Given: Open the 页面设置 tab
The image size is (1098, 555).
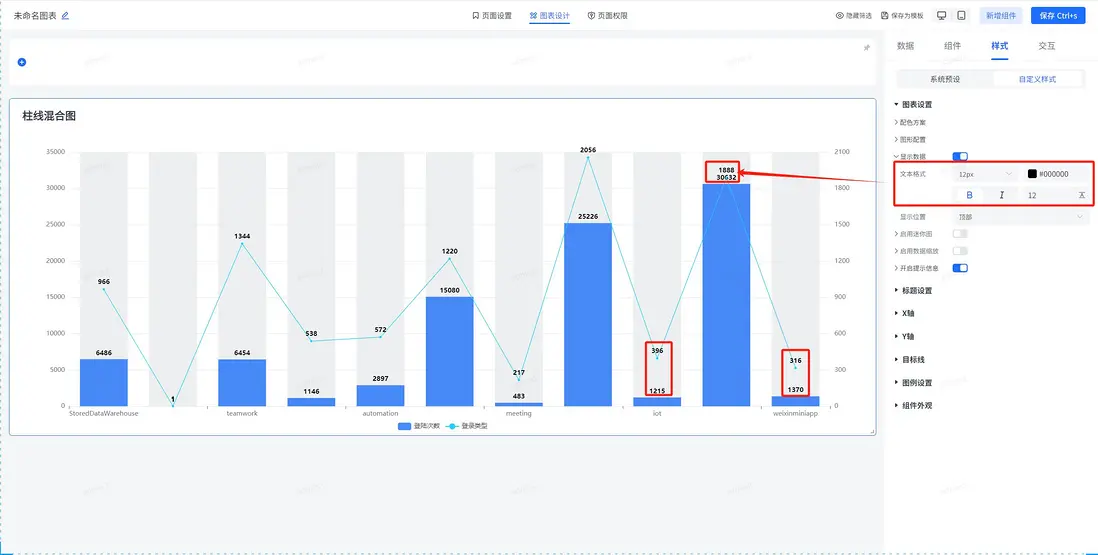Looking at the screenshot, I should pyautogui.click(x=492, y=15).
